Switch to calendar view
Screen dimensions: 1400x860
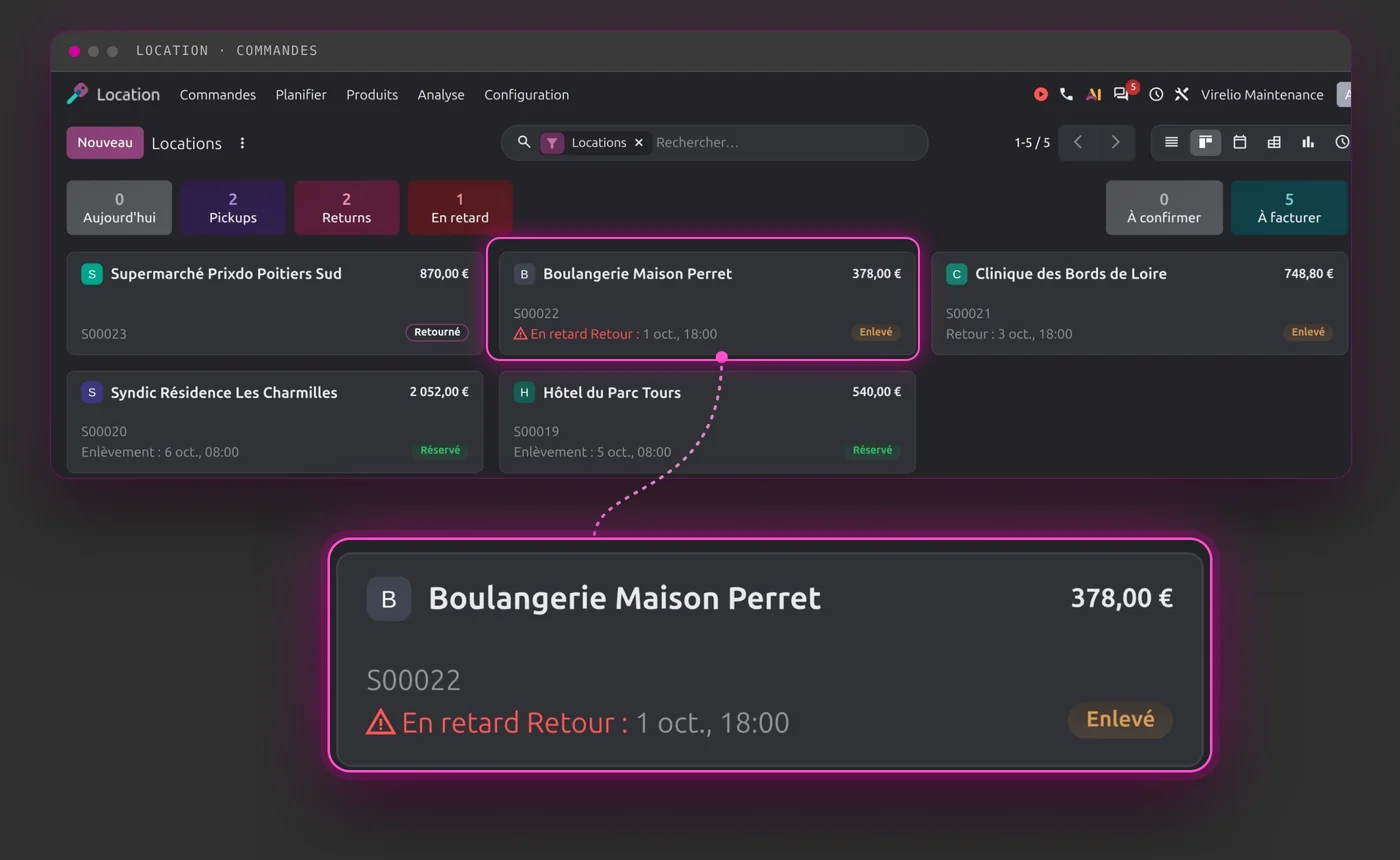tap(1240, 142)
